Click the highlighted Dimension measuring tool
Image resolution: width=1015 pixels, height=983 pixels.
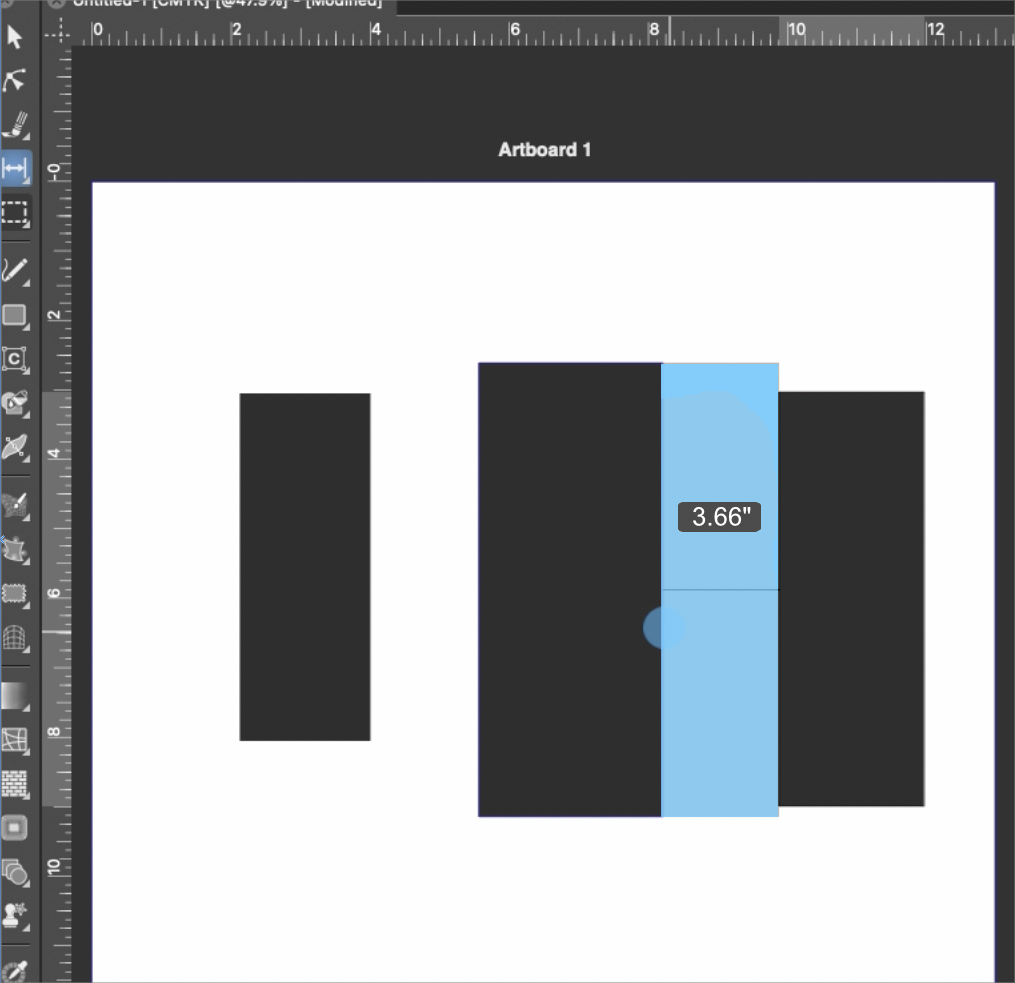pyautogui.click(x=15, y=168)
